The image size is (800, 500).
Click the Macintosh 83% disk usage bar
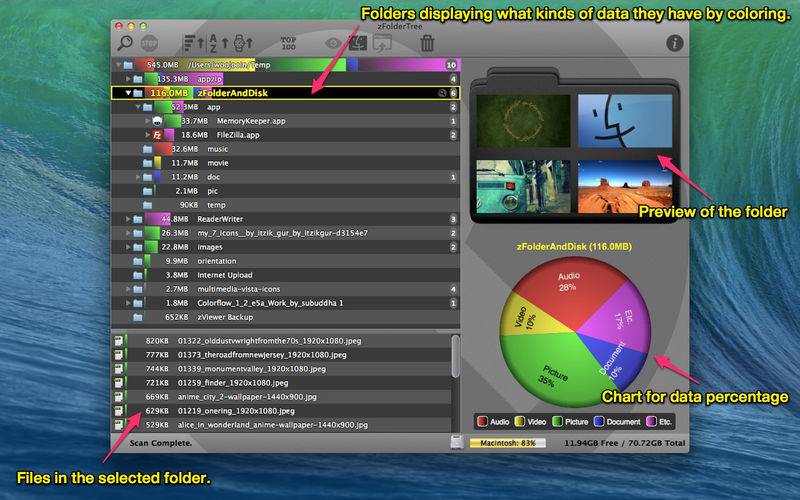pos(508,443)
